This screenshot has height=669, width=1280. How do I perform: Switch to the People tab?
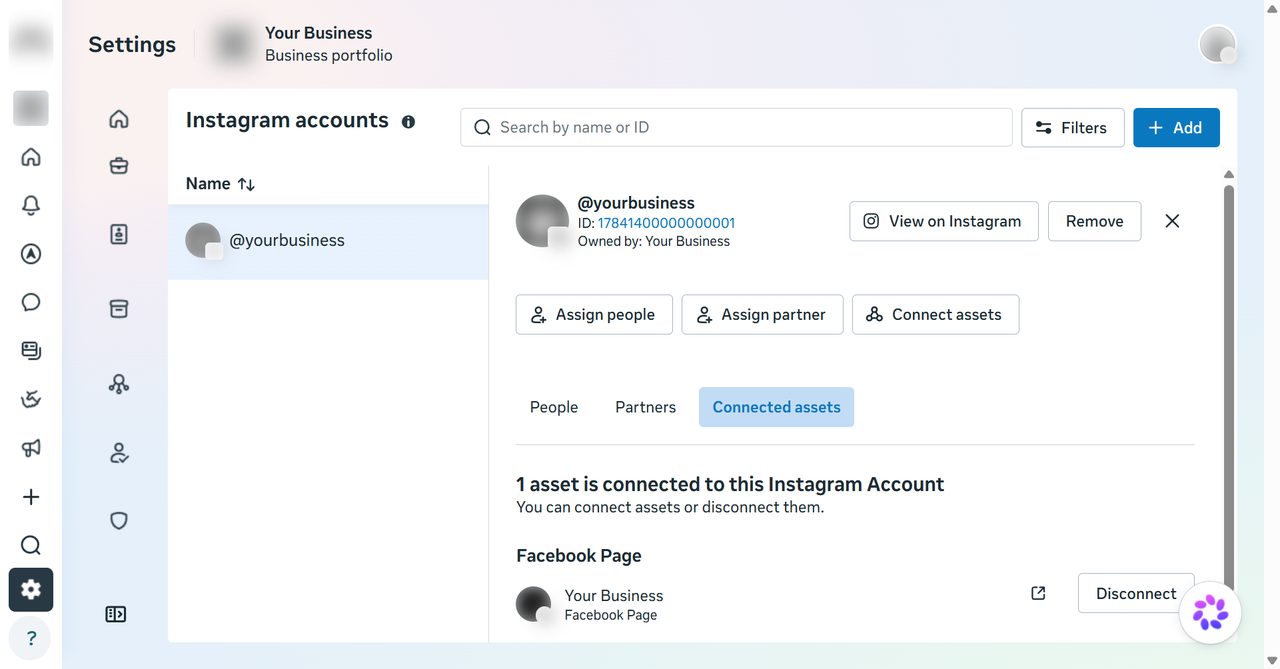coord(554,407)
